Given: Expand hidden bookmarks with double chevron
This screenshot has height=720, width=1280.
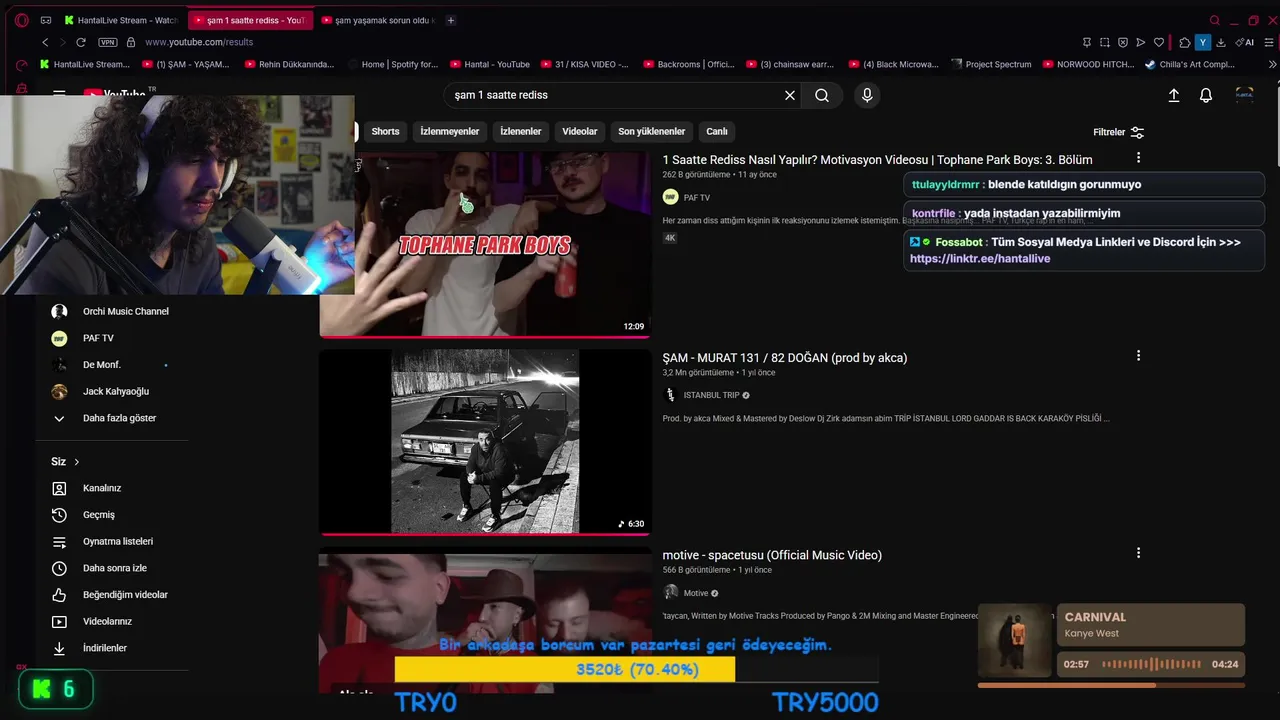Looking at the screenshot, I should 1272,64.
